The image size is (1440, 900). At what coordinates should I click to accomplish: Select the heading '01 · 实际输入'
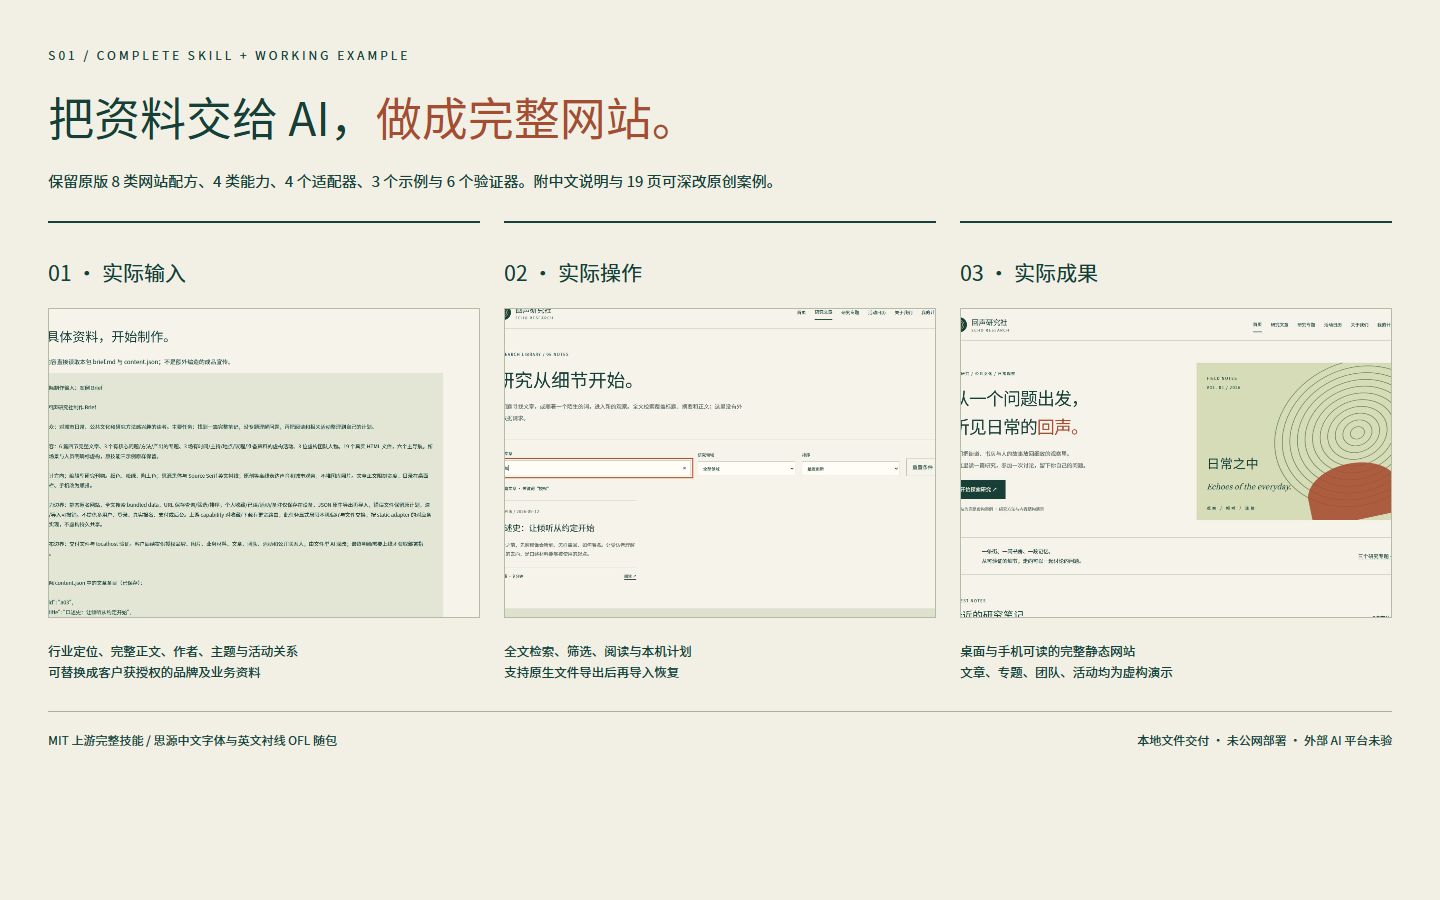pos(117,273)
